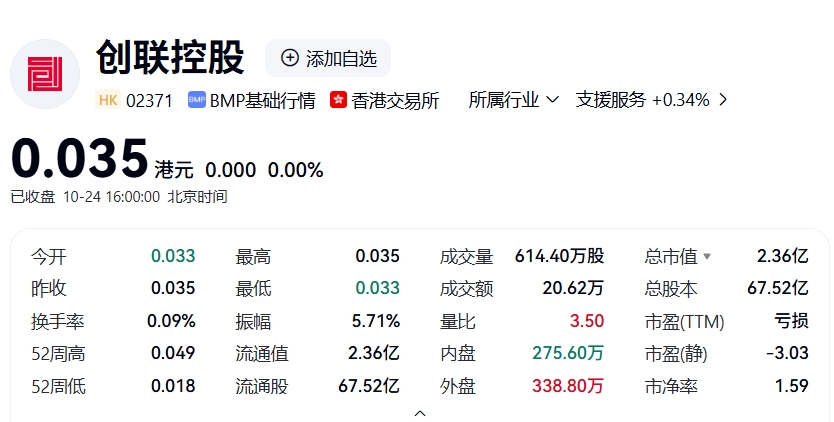Click the 量比 value 3.50

[587, 322]
